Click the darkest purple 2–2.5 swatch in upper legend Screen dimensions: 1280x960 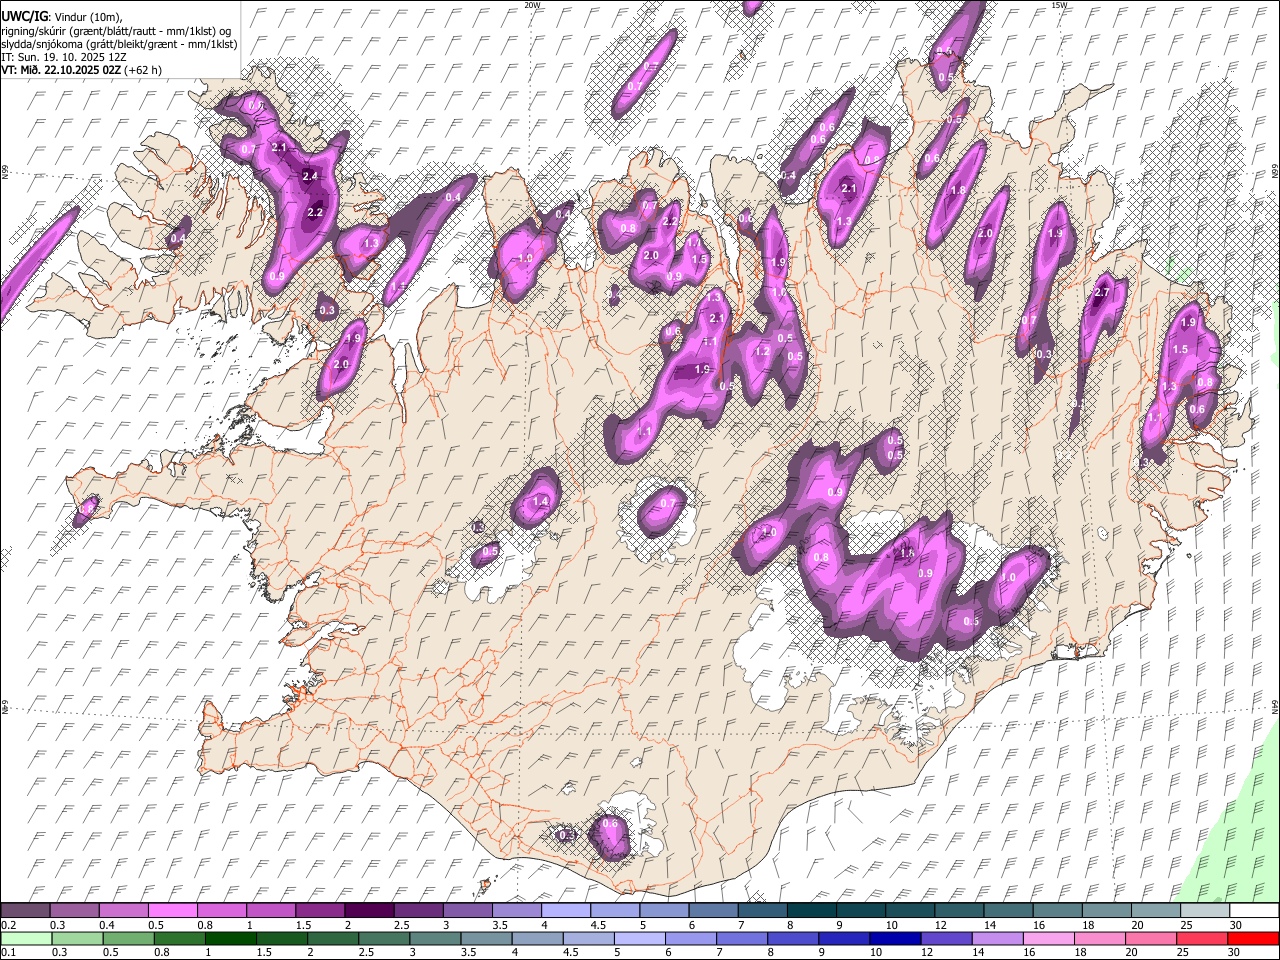click(368, 911)
